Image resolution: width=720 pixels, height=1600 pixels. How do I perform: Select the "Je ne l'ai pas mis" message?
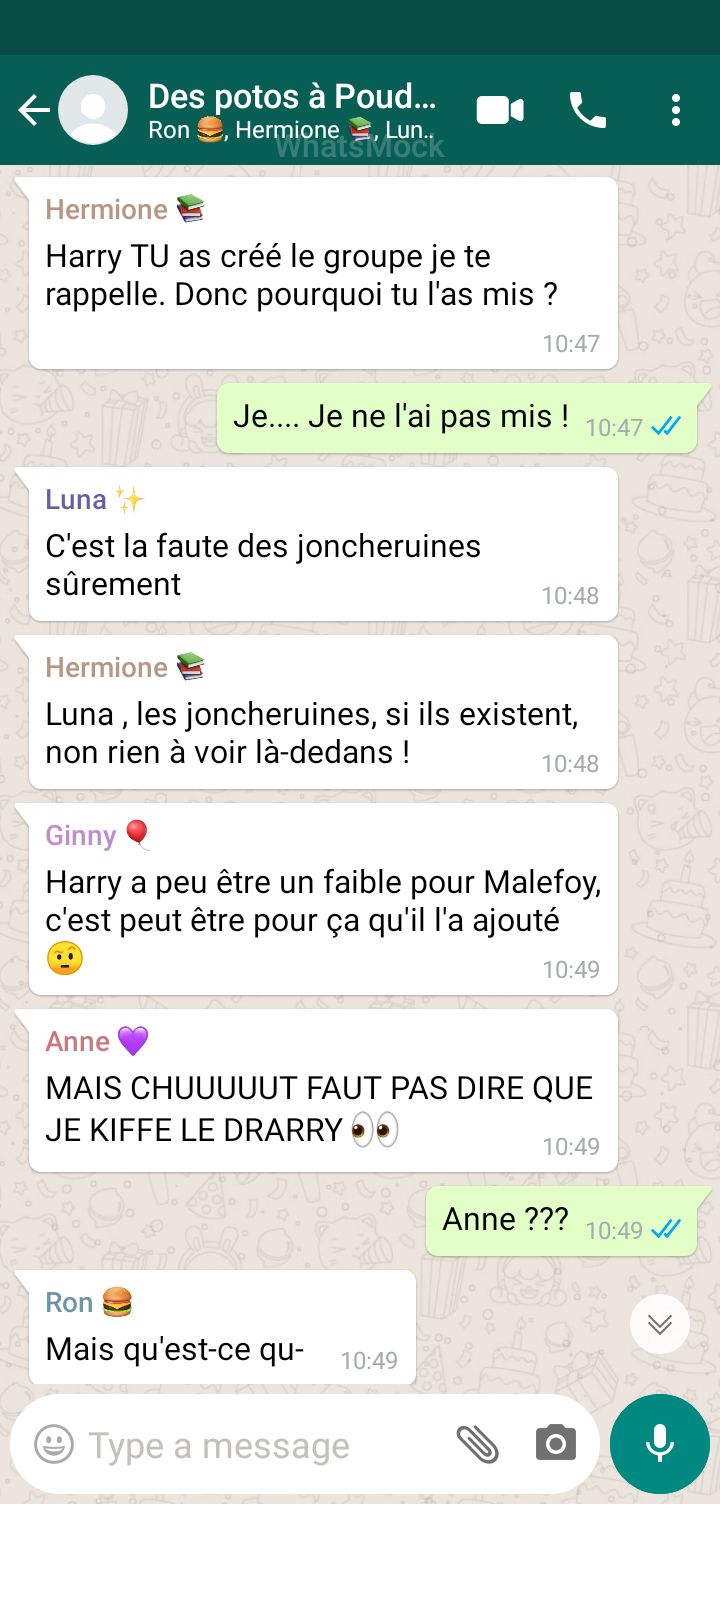(x=458, y=418)
